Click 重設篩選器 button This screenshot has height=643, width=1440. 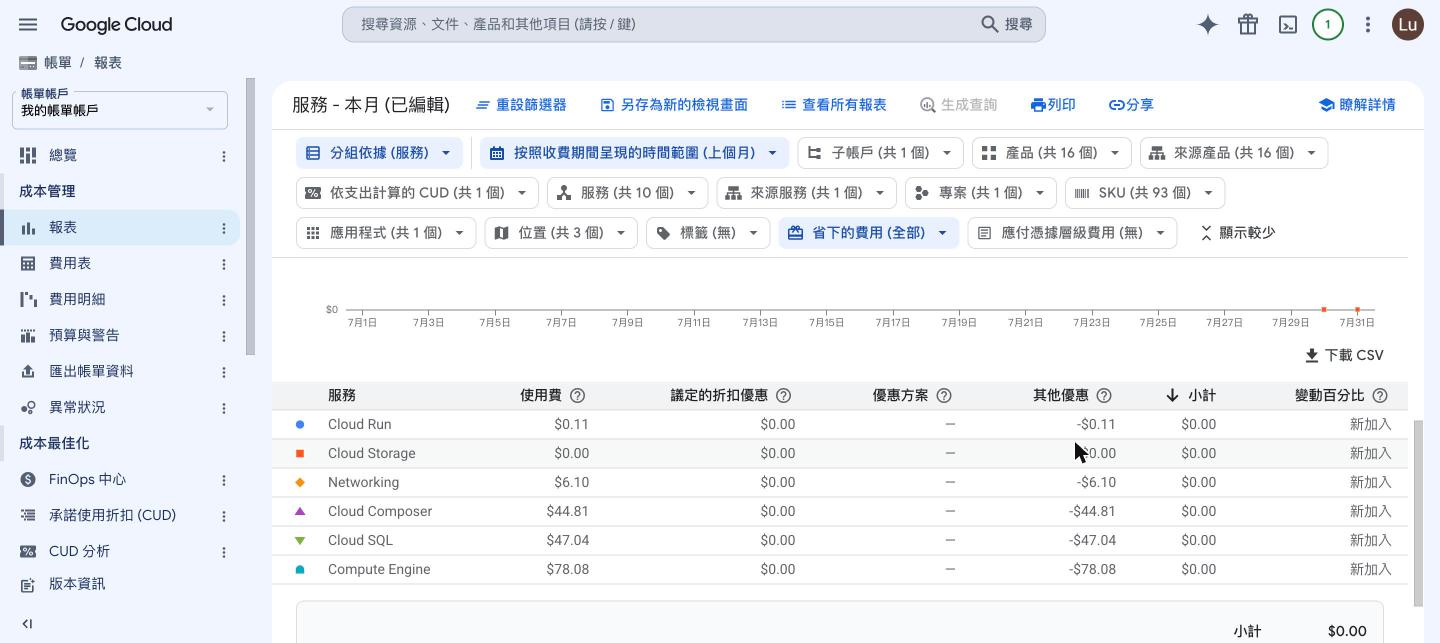tap(521, 105)
